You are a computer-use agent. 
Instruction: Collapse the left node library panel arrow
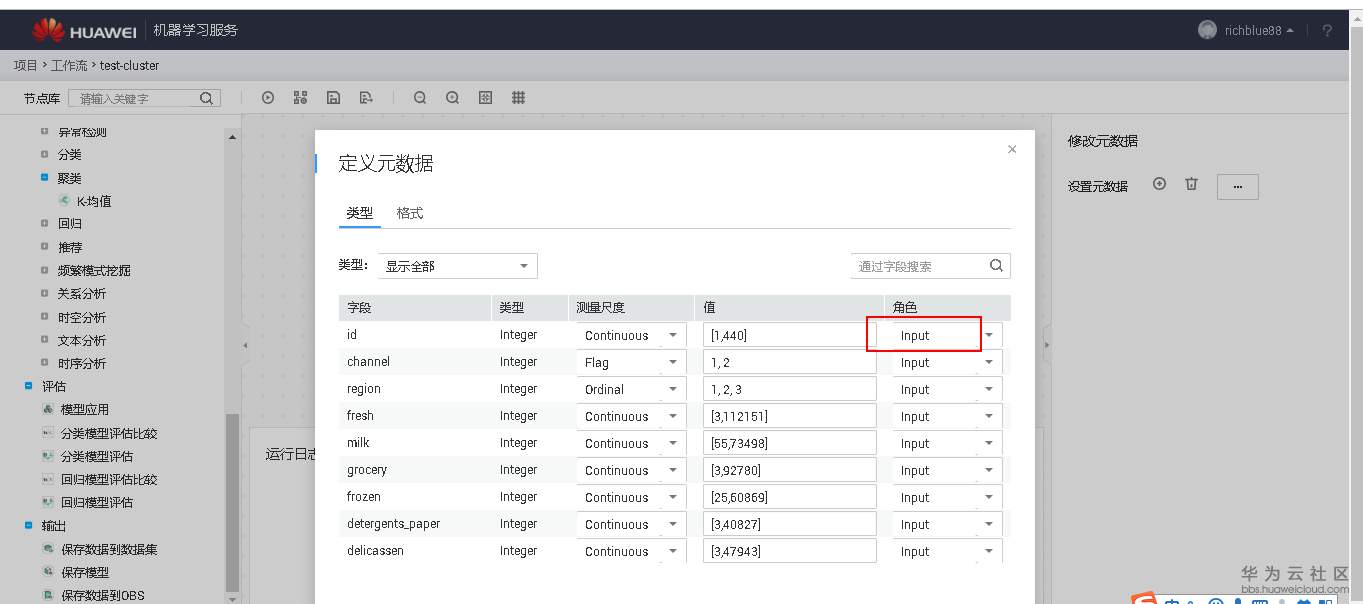245,345
